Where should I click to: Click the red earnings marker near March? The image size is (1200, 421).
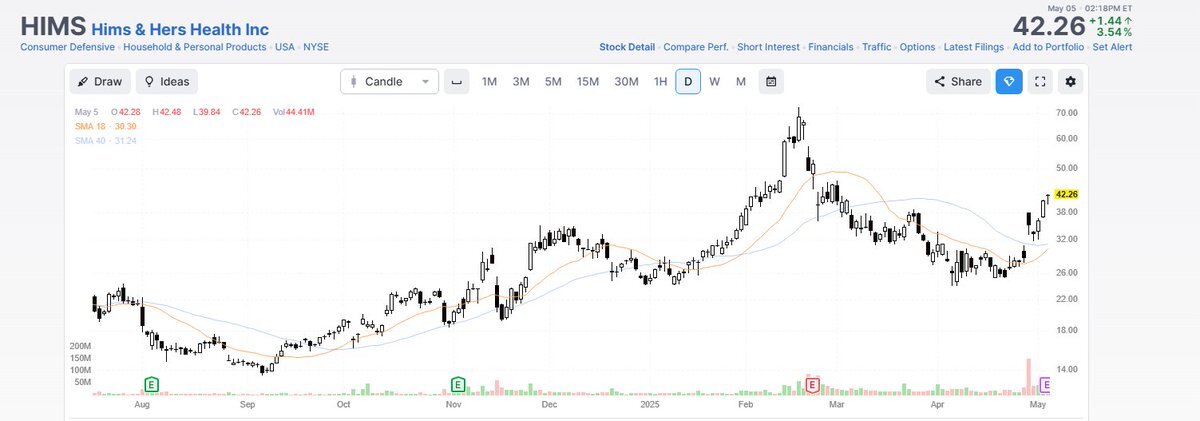(812, 384)
